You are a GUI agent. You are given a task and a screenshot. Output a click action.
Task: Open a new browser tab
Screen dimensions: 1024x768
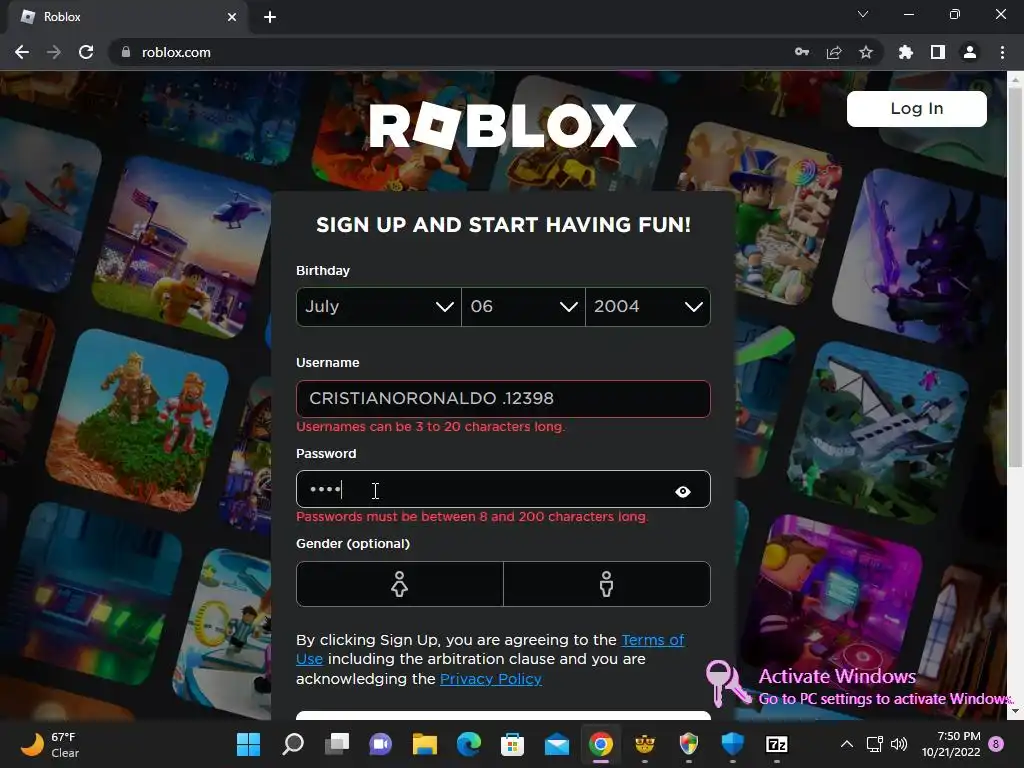pyautogui.click(x=270, y=17)
